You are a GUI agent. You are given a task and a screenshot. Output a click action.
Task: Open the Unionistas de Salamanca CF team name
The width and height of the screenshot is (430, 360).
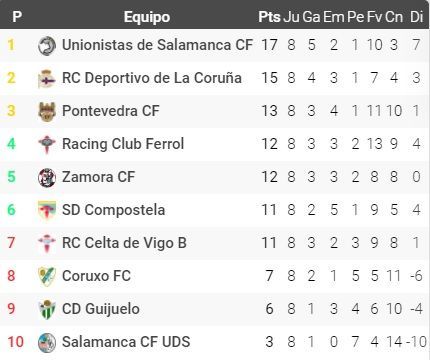click(157, 45)
